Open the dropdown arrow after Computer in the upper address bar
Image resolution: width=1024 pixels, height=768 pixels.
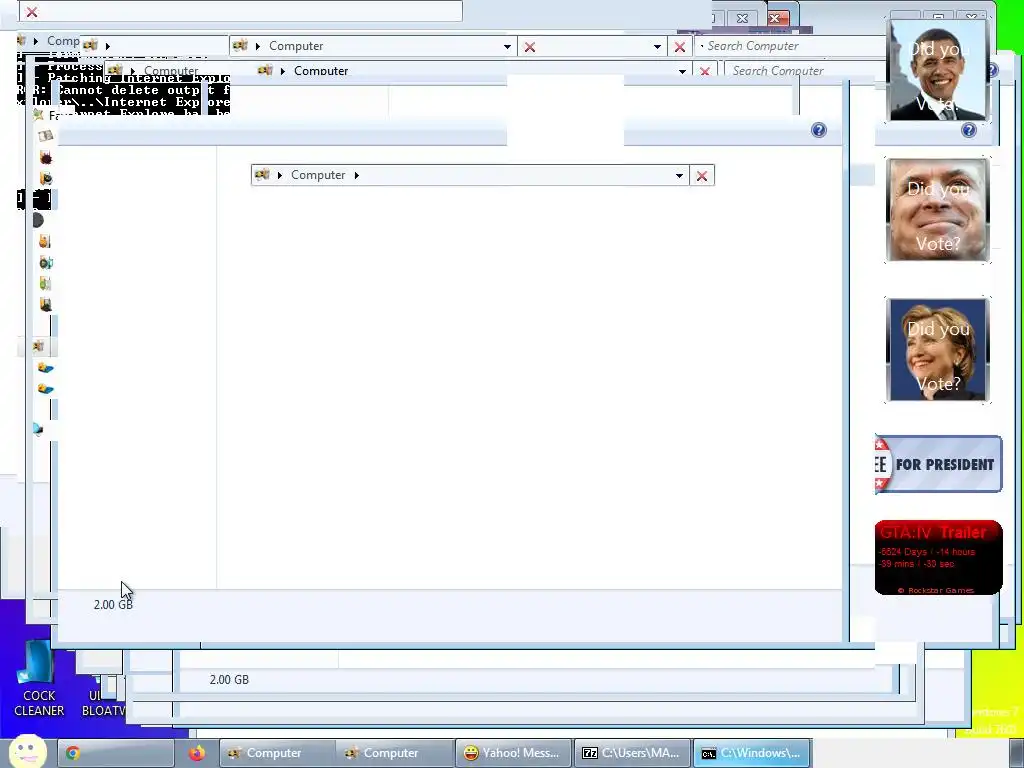click(507, 46)
